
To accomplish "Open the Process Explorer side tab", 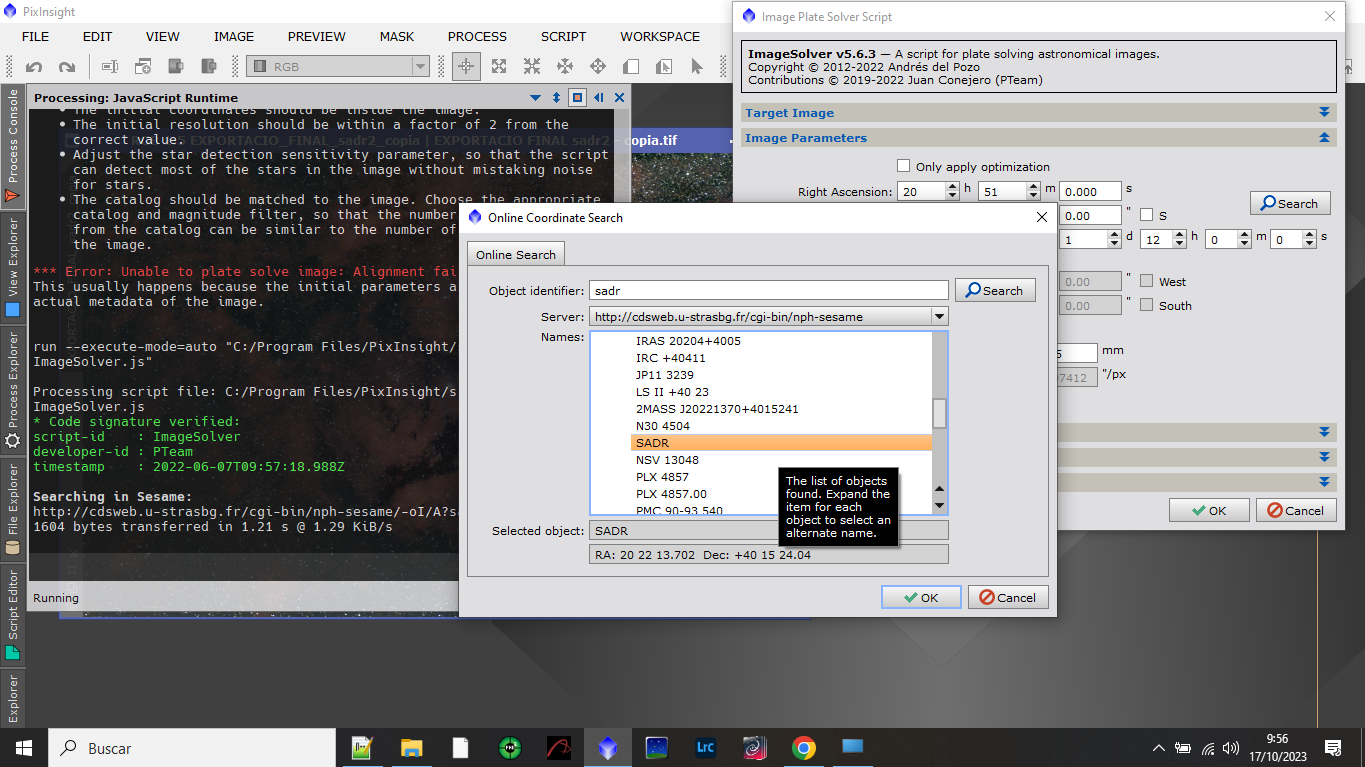I will click(x=13, y=391).
